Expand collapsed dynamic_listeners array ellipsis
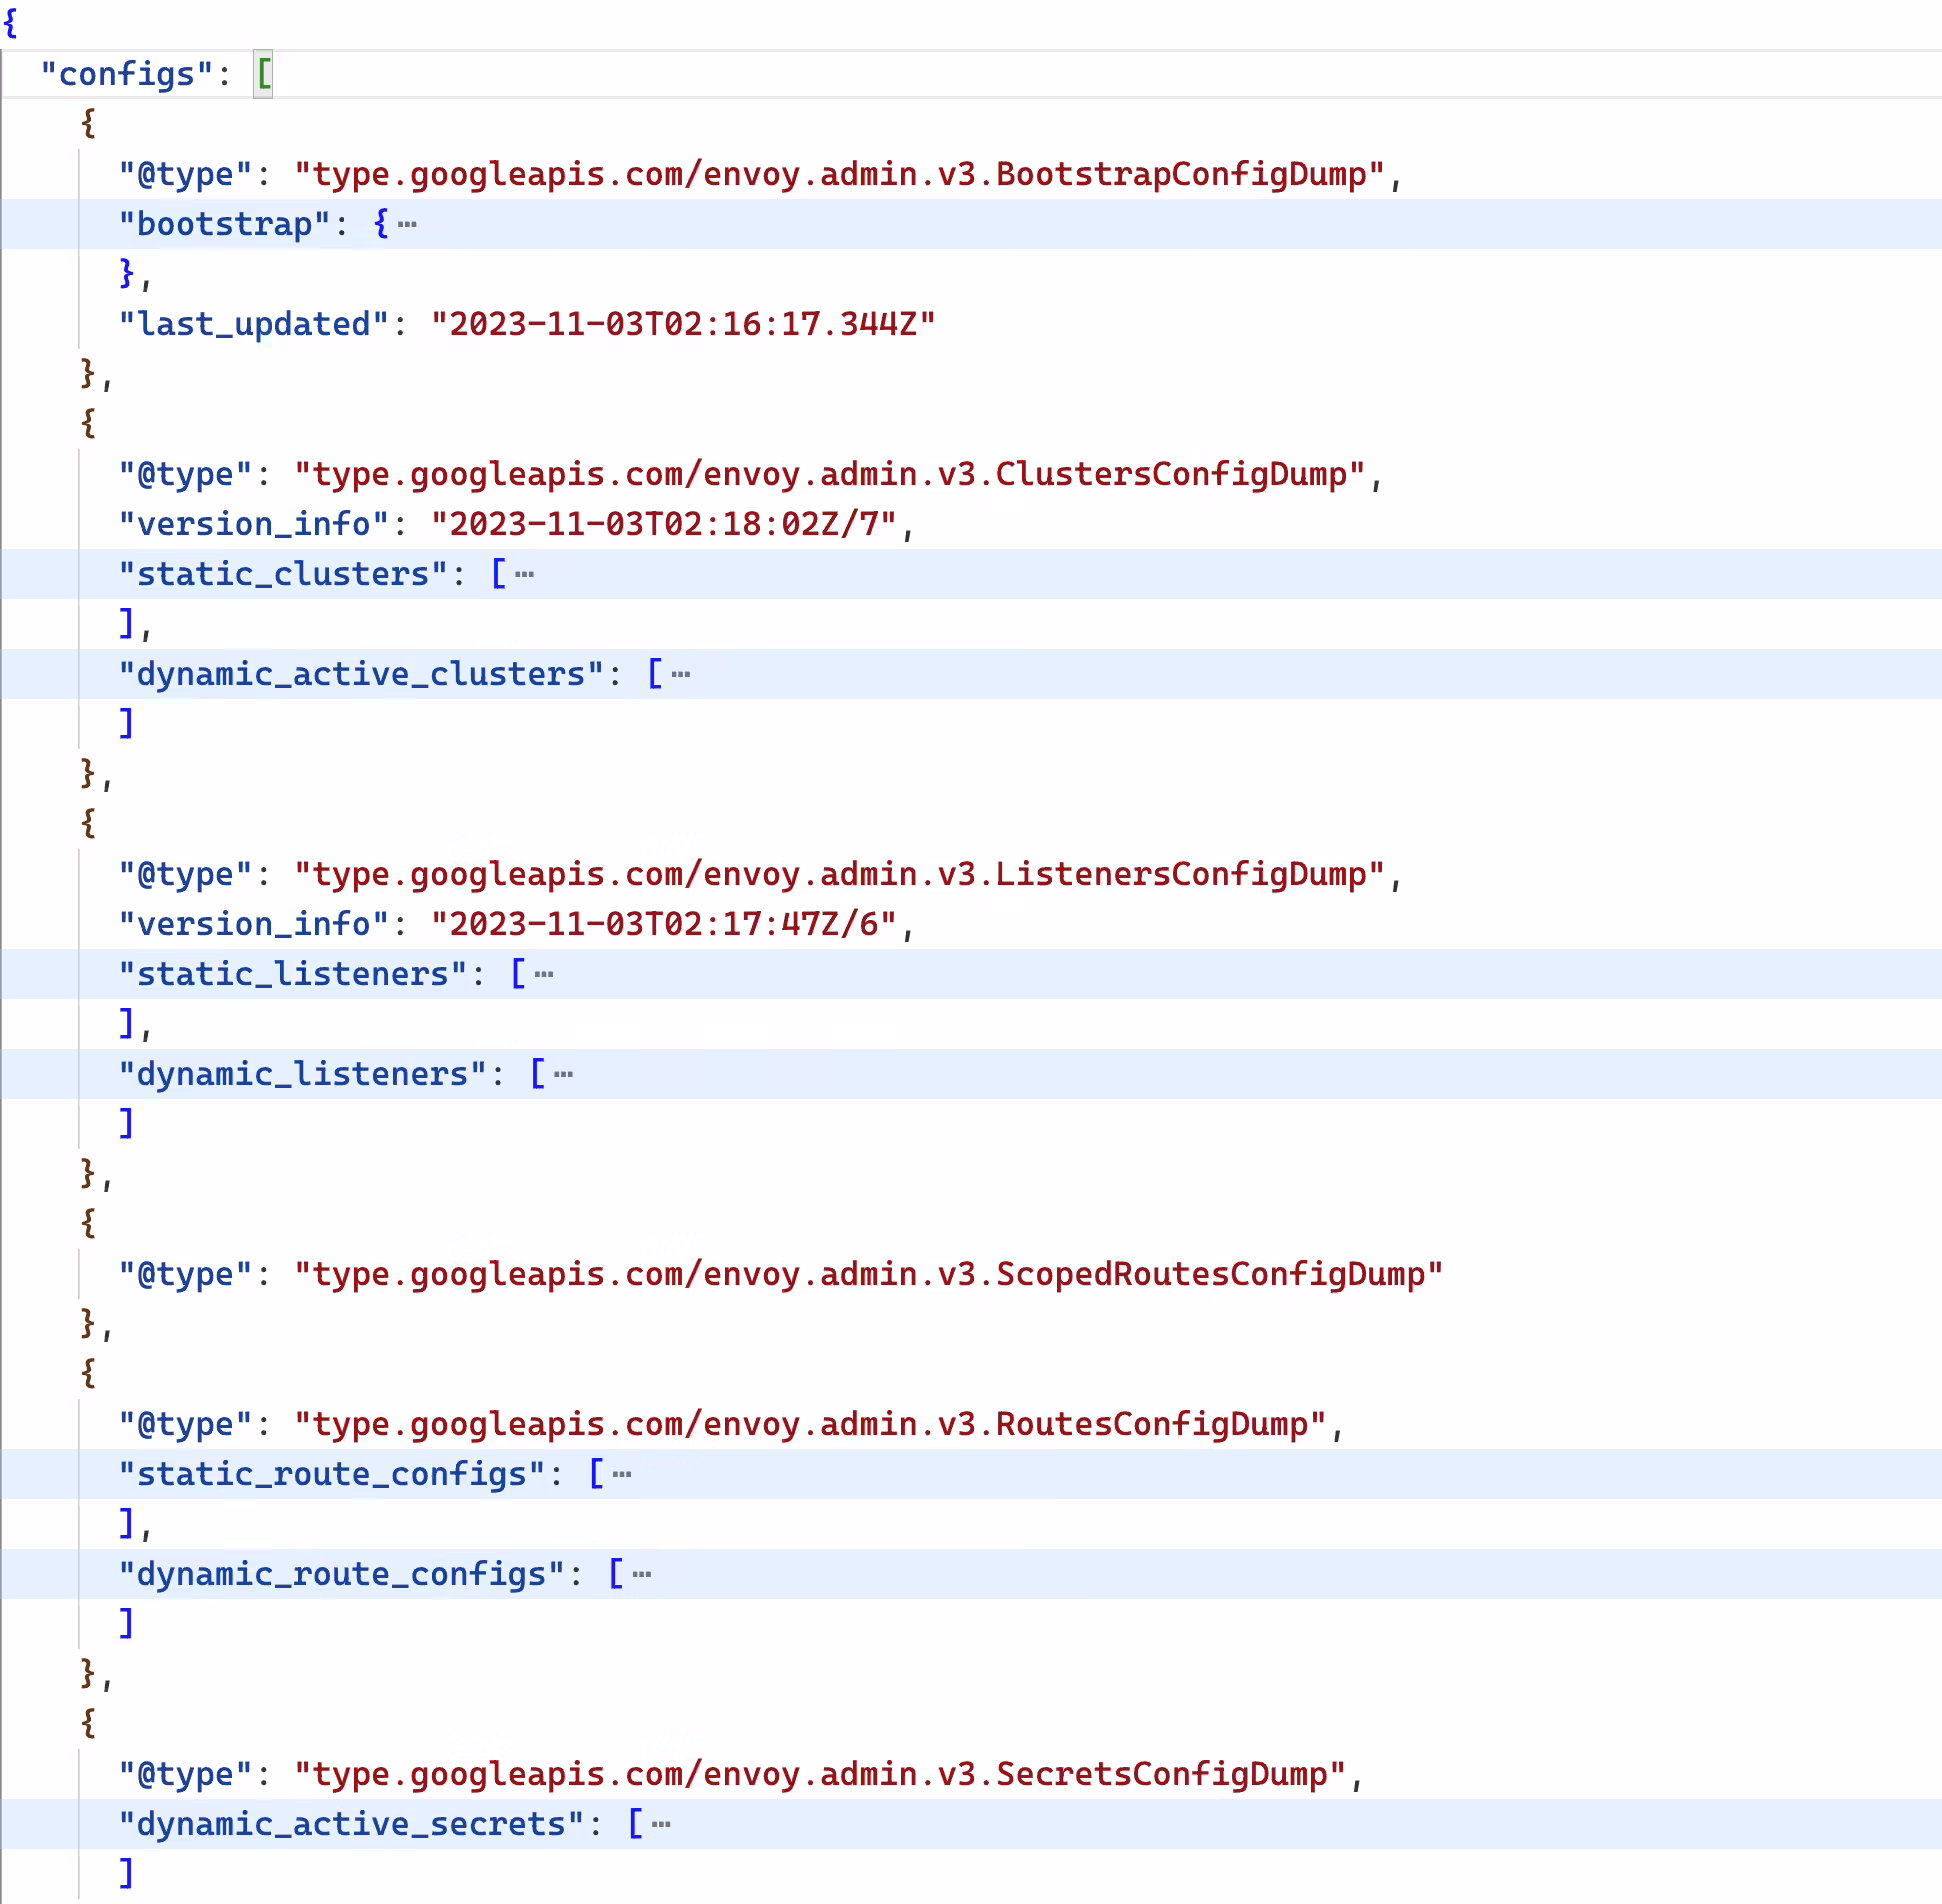This screenshot has height=1904, width=1942. click(564, 1075)
